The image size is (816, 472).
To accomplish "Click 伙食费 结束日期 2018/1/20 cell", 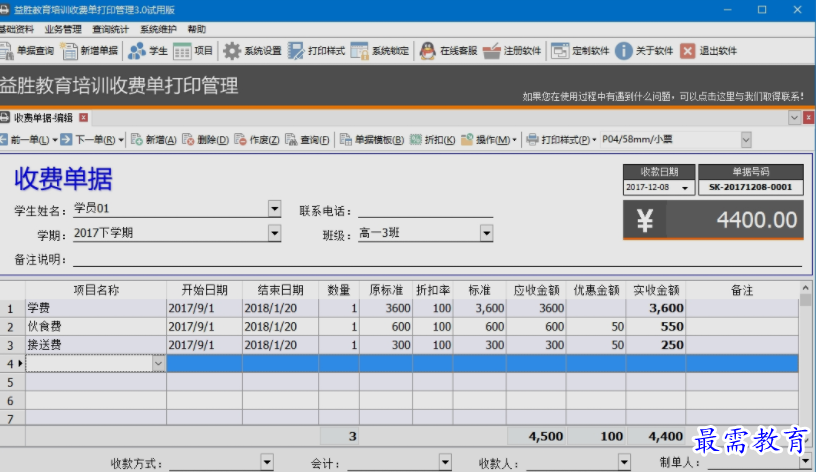I will point(280,327).
